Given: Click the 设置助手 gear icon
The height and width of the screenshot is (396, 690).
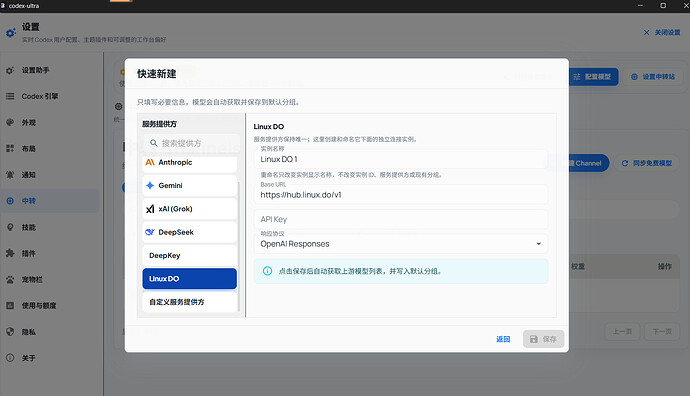Looking at the screenshot, I should pyautogui.click(x=10, y=70).
